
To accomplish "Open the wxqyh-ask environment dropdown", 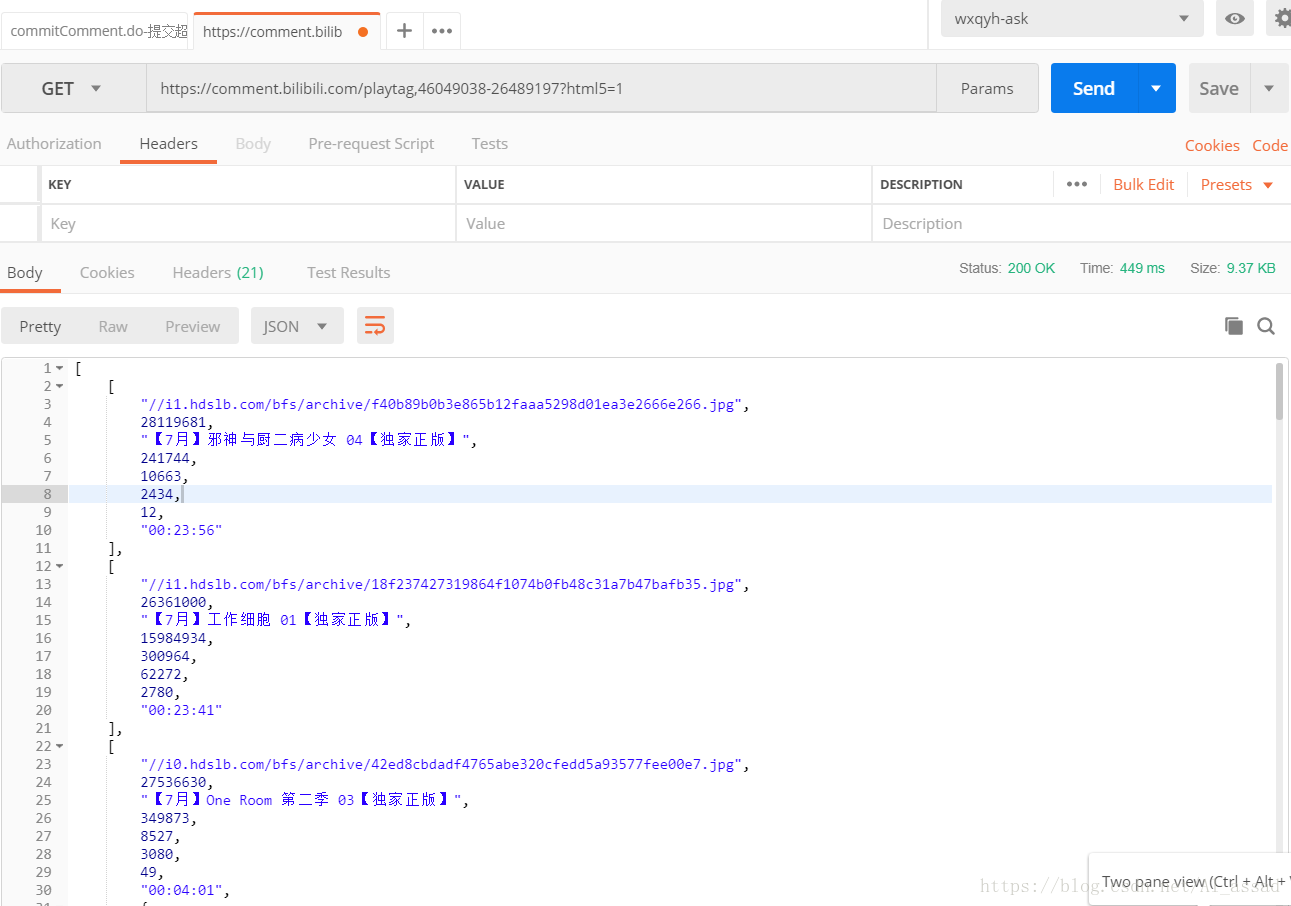I will coord(1072,19).
